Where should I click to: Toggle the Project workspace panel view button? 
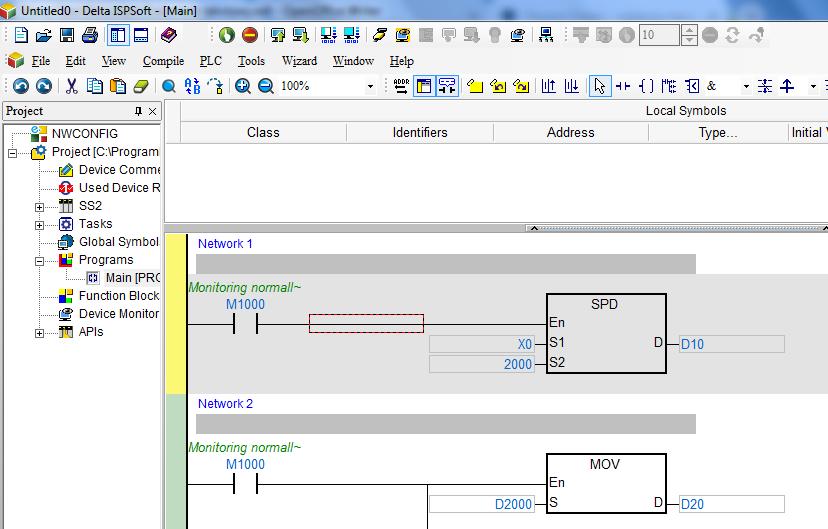tap(118, 35)
